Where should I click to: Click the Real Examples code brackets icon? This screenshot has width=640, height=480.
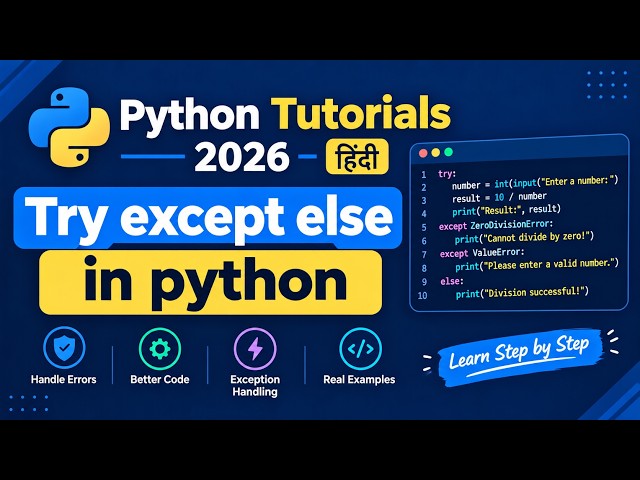(360, 349)
